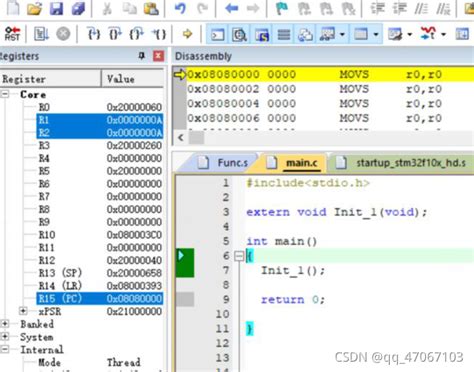This screenshot has width=474, height=372.
Task: Insert a bookmark with the flag icon
Action: 282,9
